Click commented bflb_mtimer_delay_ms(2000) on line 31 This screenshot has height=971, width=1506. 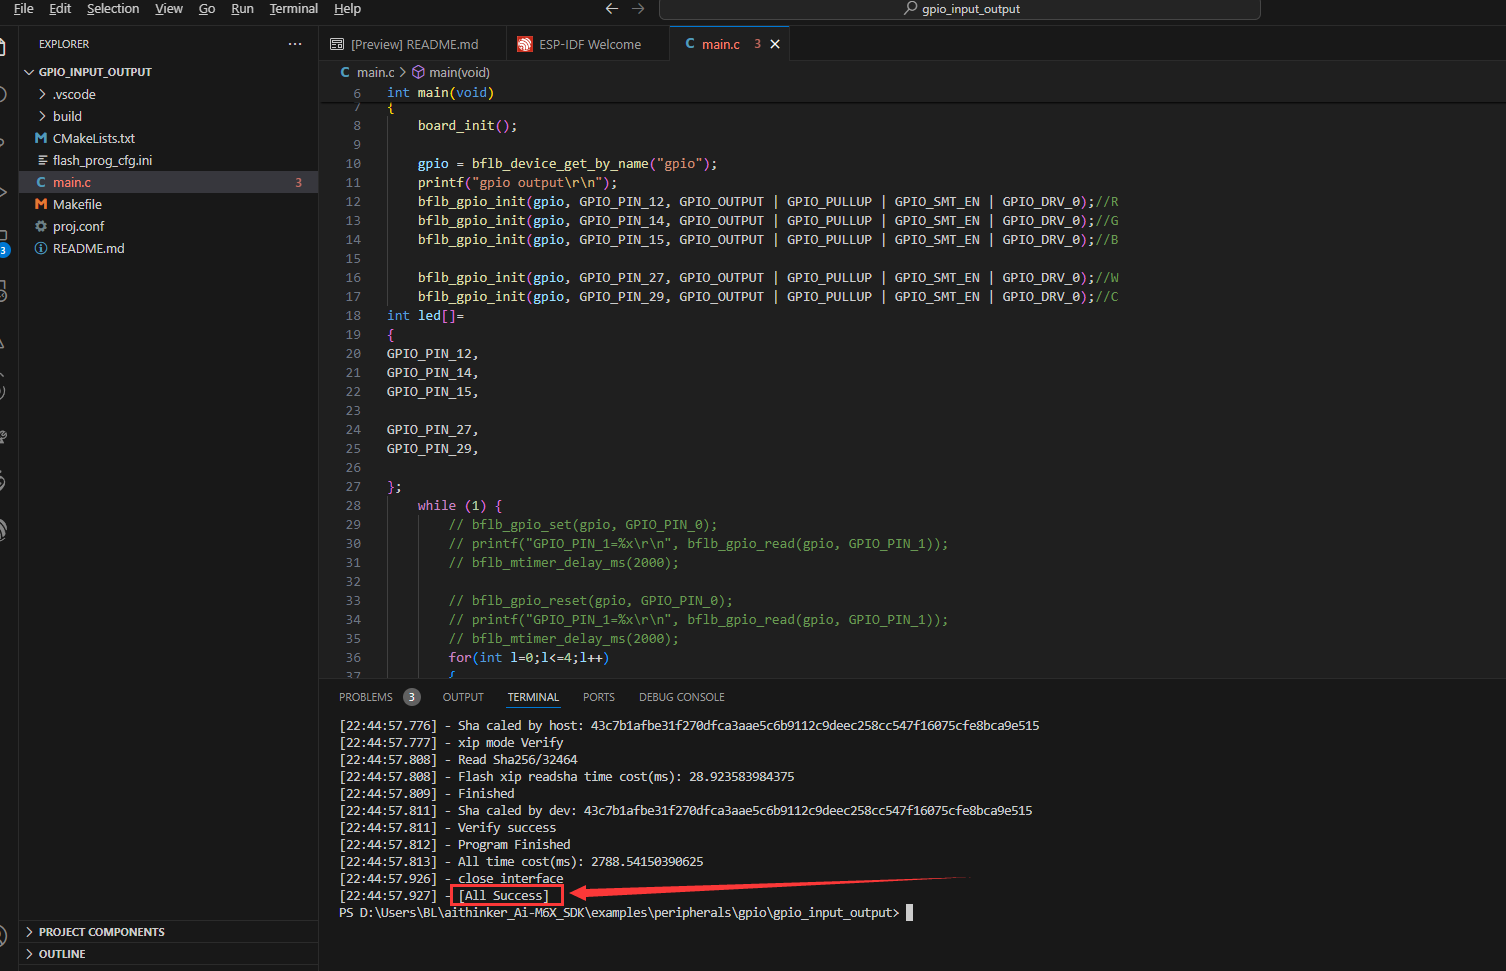564,563
